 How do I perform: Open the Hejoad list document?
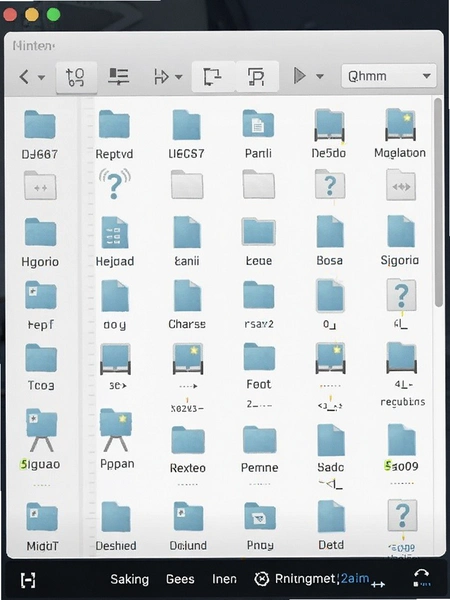point(114,232)
